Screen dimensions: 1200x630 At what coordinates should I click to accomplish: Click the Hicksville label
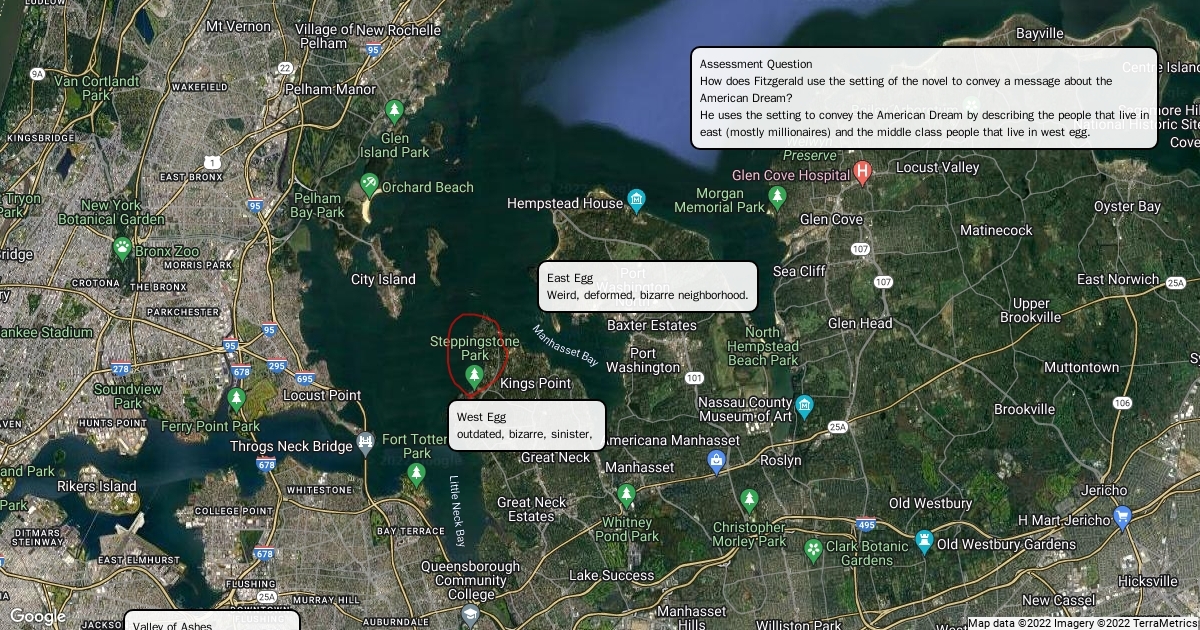1148,581
